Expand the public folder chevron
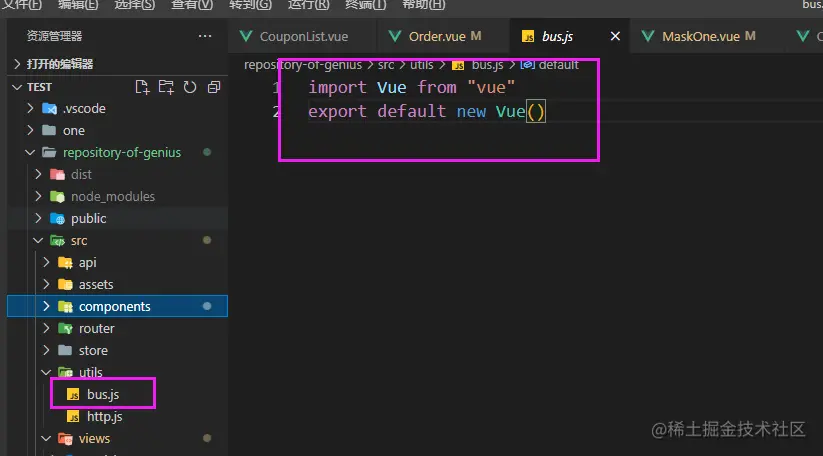This screenshot has width=823, height=456. [38, 218]
